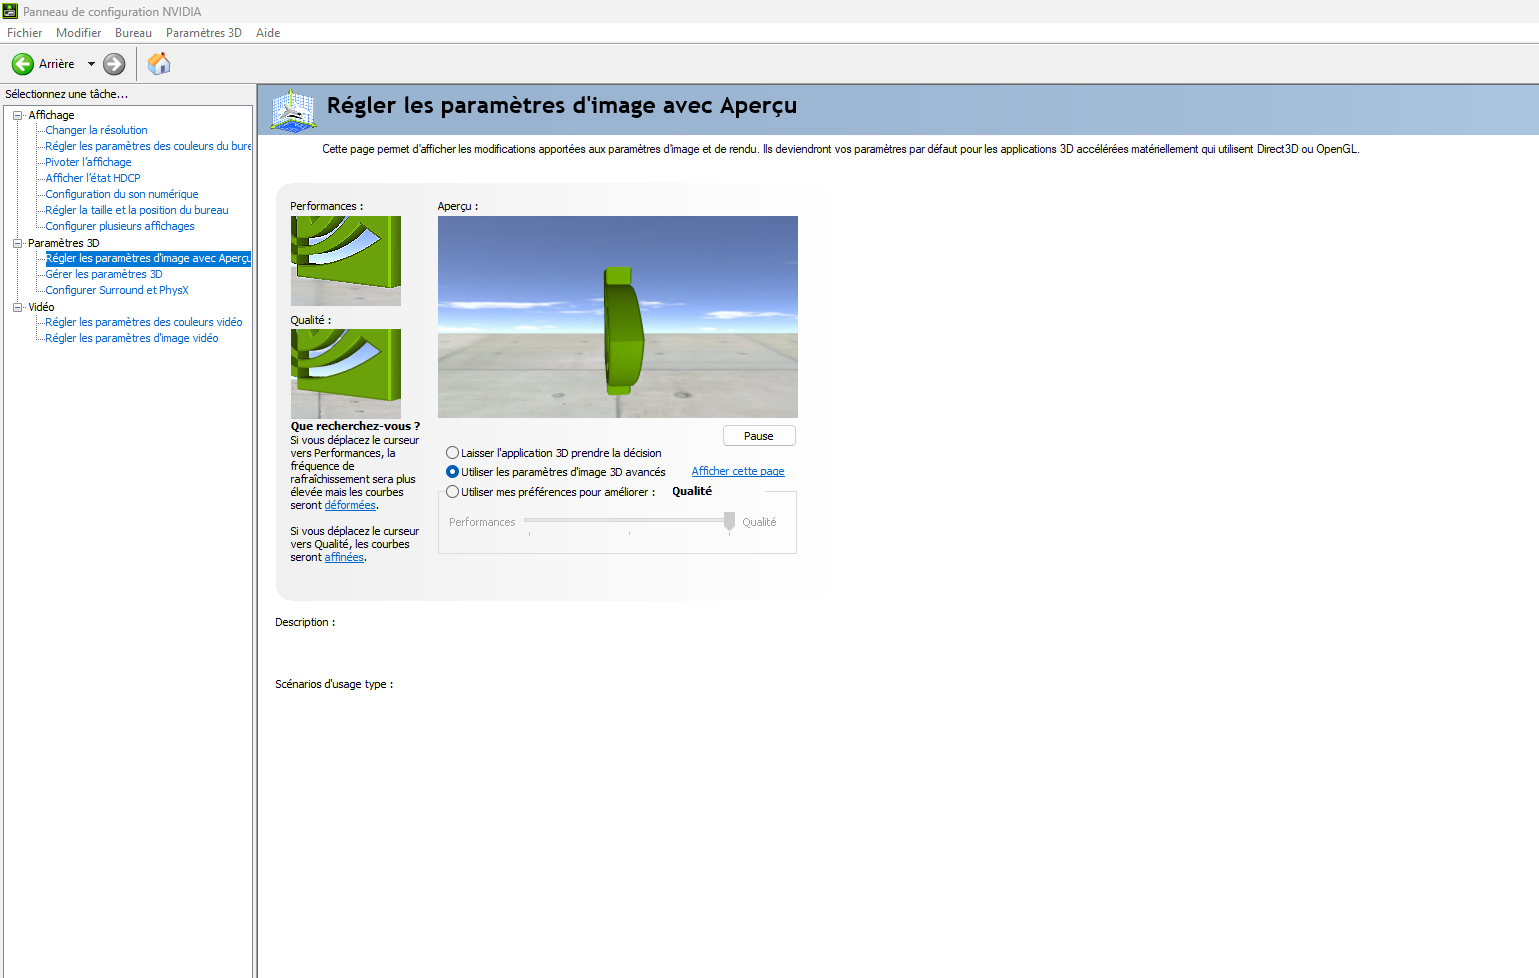Collapse the Paramètres 3D tree group
The image size is (1539, 978).
[x=17, y=243]
